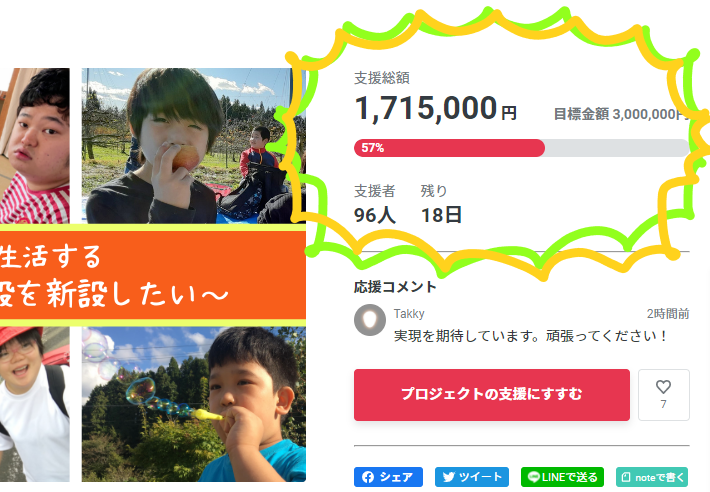The height and width of the screenshot is (492, 710).
Task: Send via the LINEで送る button
Action: [x=562, y=477]
